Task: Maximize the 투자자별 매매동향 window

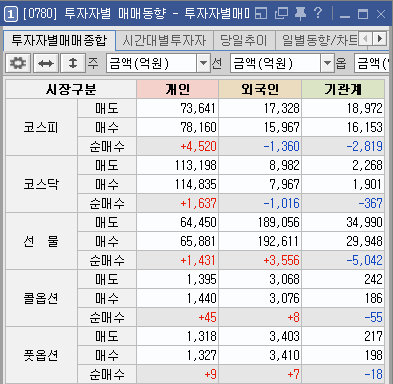Action: [363, 14]
